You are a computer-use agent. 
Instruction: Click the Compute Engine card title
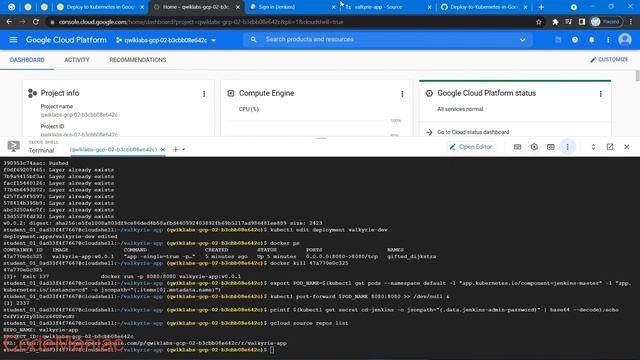[267, 93]
